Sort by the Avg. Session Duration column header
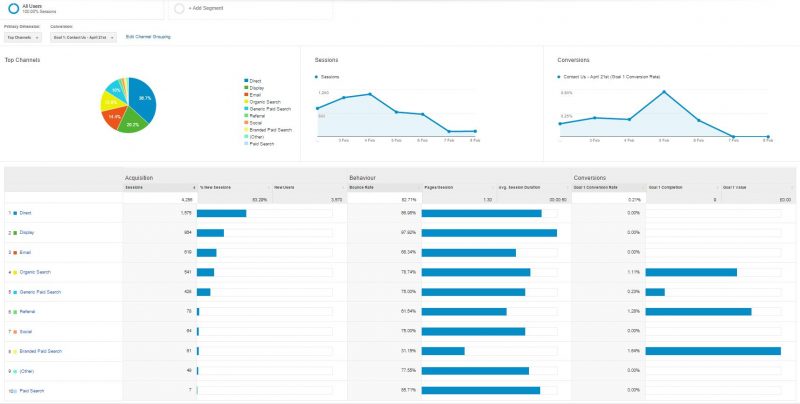The height and width of the screenshot is (404, 800). (x=534, y=188)
